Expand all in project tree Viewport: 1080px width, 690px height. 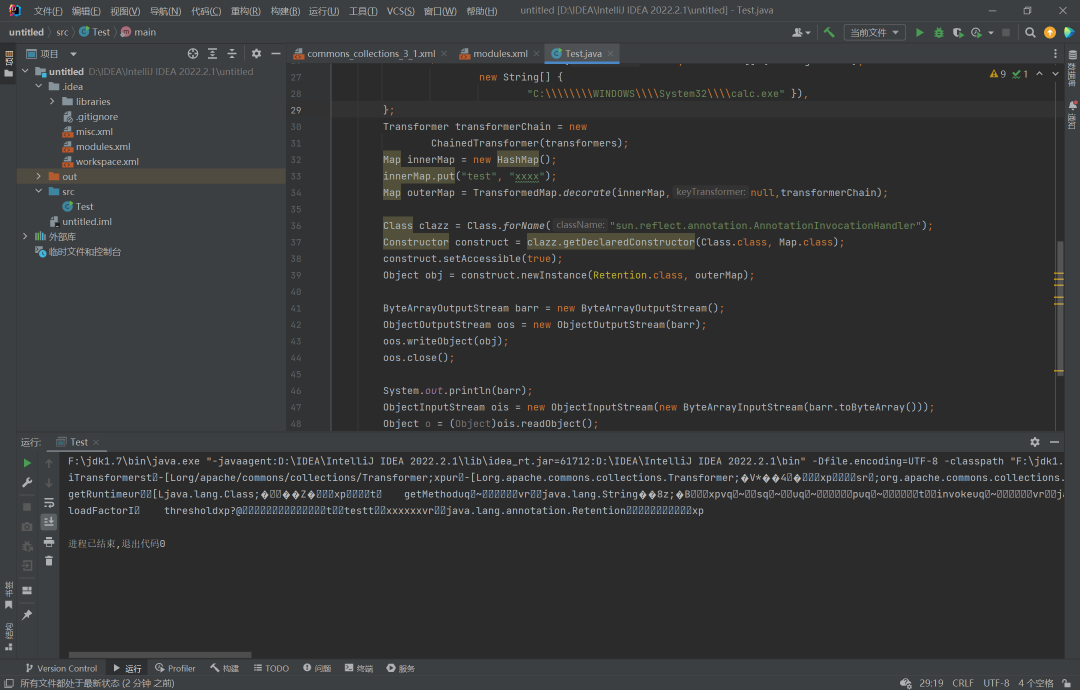[x=212, y=54]
